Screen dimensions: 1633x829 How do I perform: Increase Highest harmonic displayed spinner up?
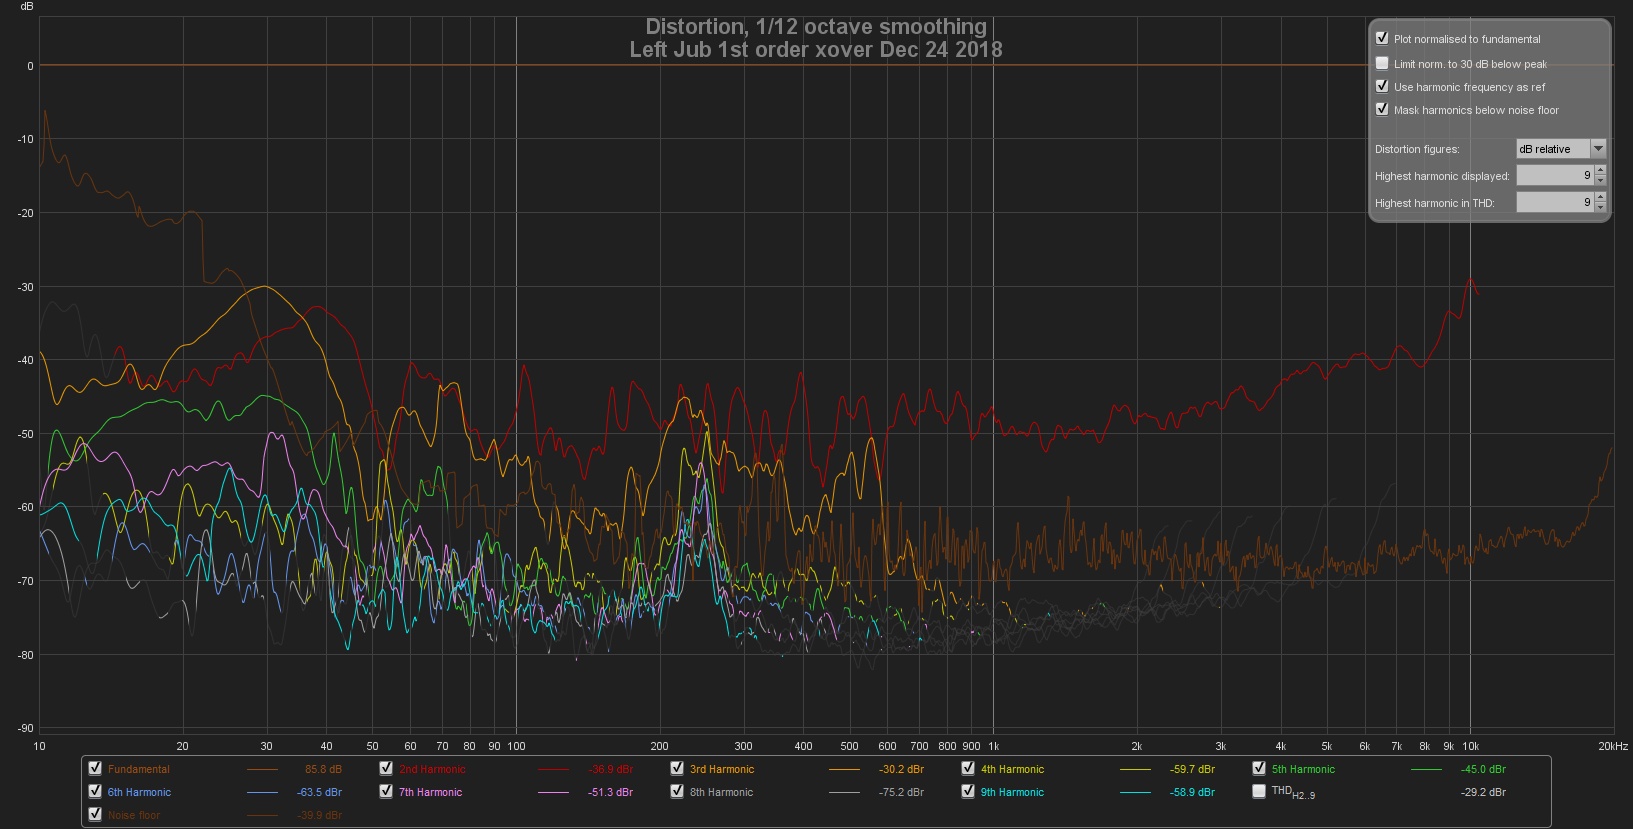(x=1600, y=171)
